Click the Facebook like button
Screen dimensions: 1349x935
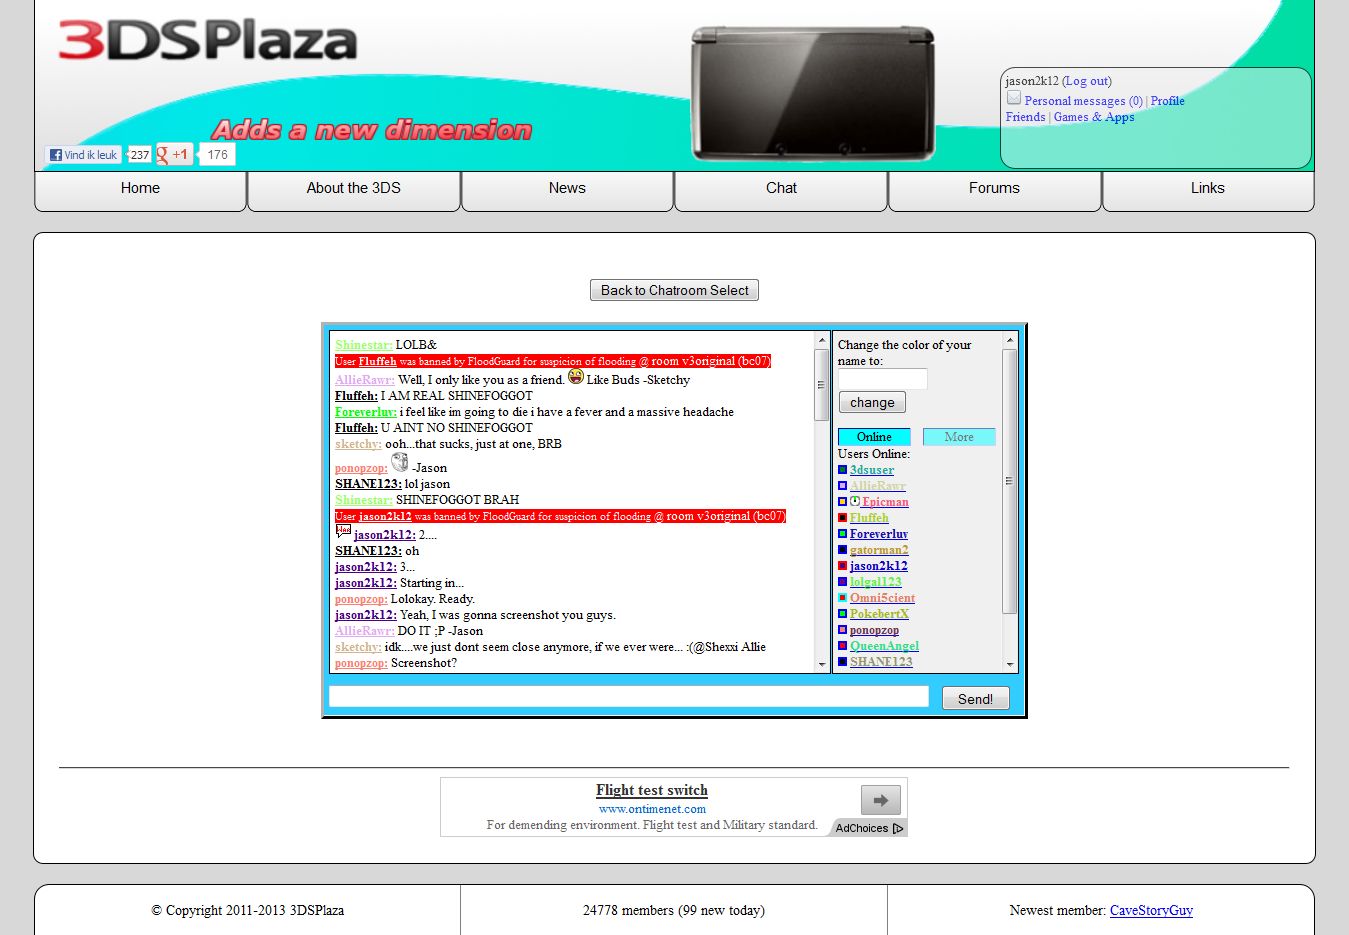[x=83, y=155]
